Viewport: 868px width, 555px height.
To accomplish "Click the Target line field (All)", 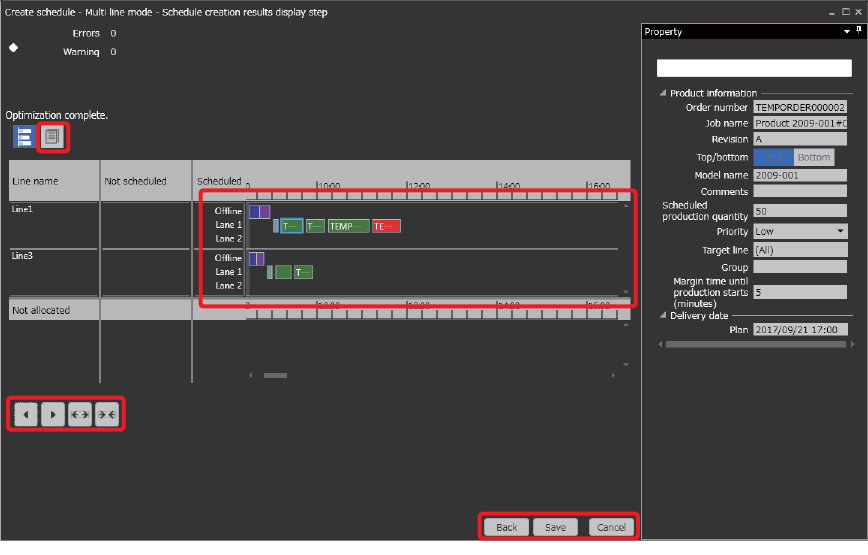I will click(800, 250).
